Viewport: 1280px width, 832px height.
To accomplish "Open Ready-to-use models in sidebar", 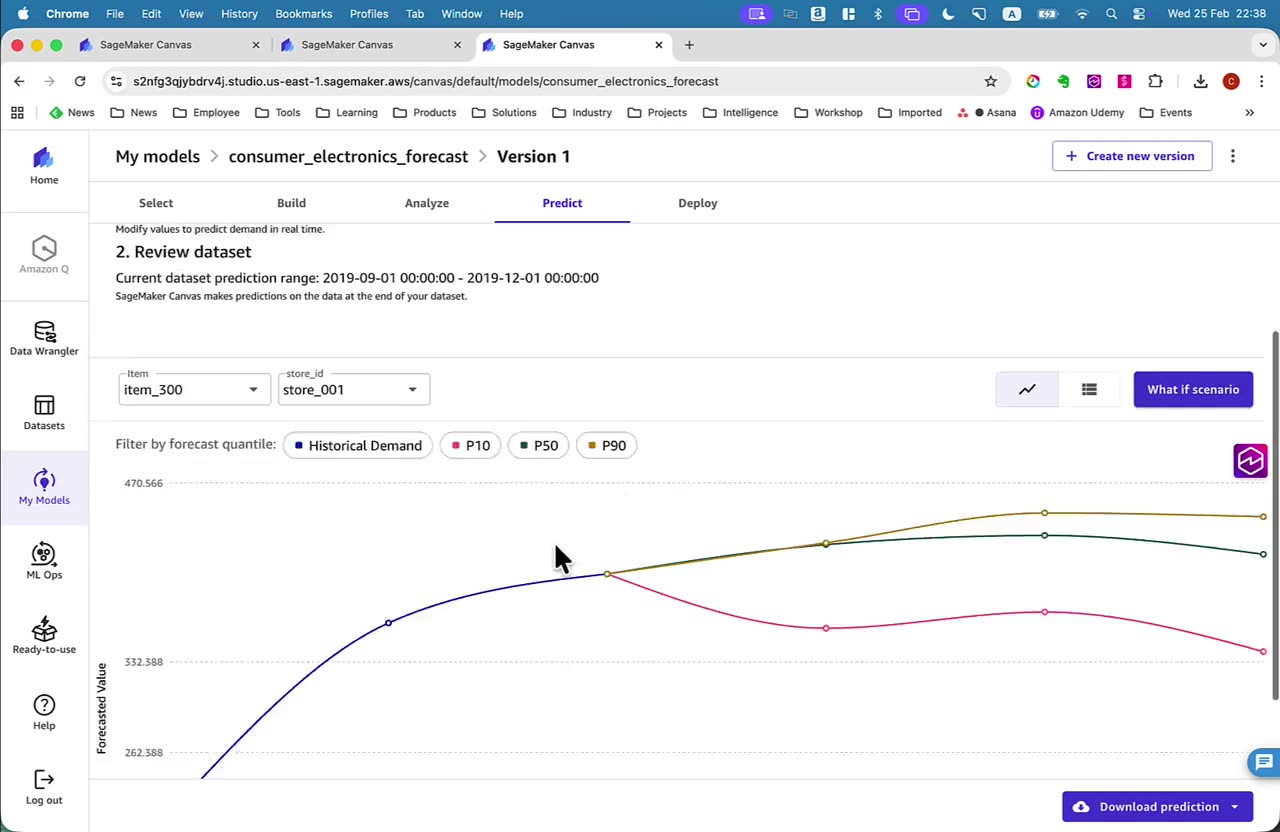I will [44, 636].
